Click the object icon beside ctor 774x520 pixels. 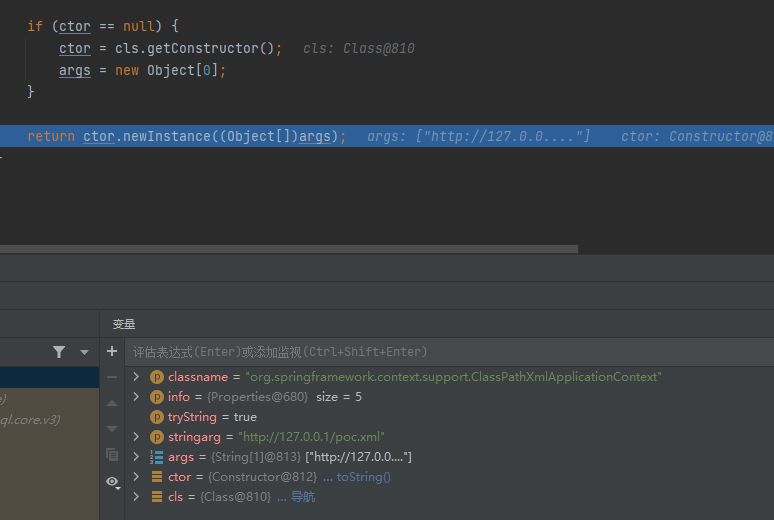tap(156, 477)
